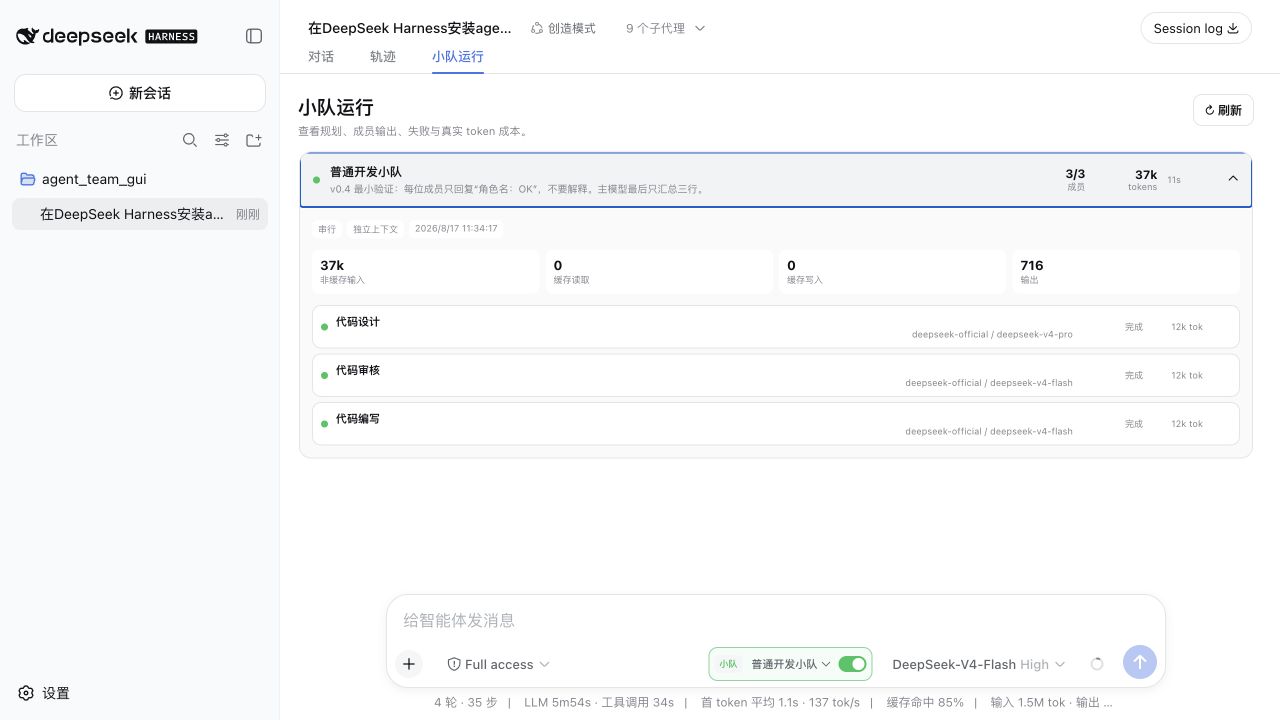
Task: Click the 独立上下文 tag
Action: click(375, 229)
